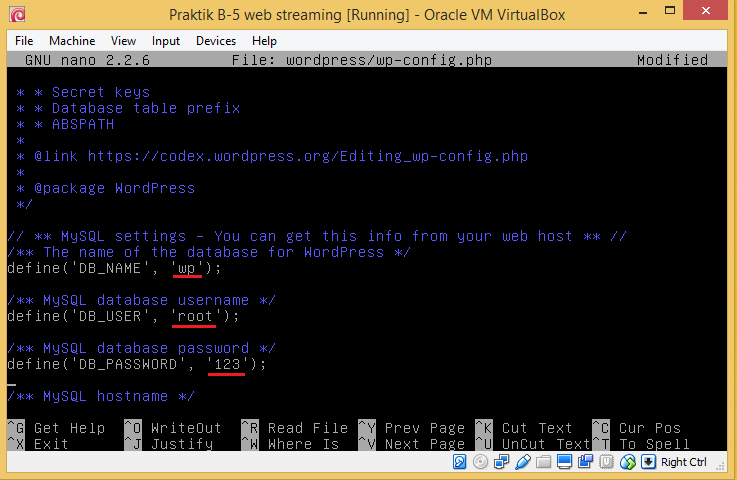Click the USB devices status icon
The width and height of the screenshot is (737, 480).
522,462
